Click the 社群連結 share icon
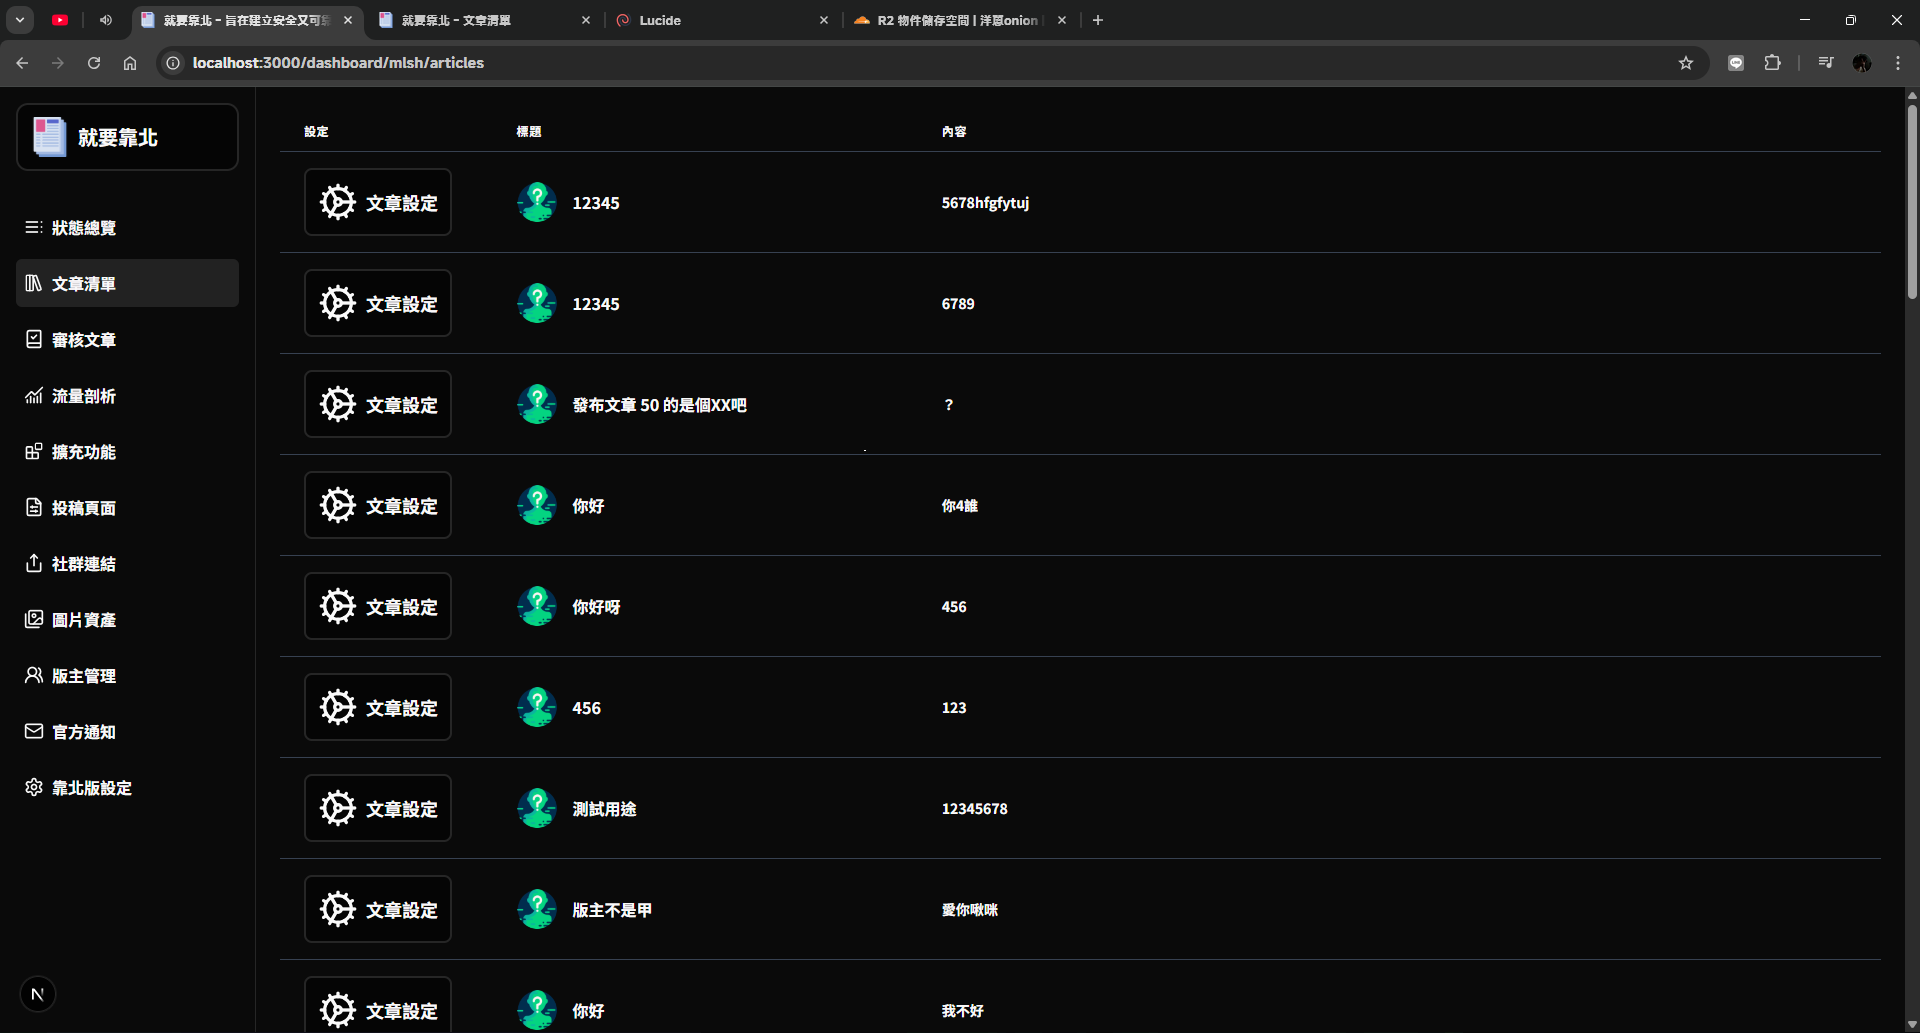The width and height of the screenshot is (1920, 1033). (34, 564)
